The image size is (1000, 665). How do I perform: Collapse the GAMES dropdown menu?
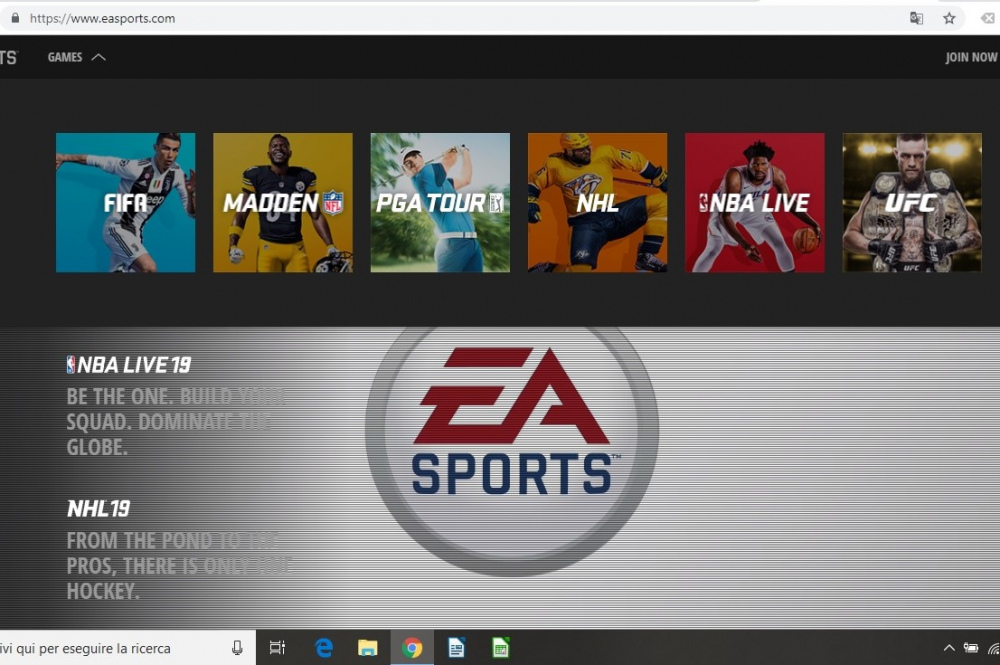tap(77, 57)
